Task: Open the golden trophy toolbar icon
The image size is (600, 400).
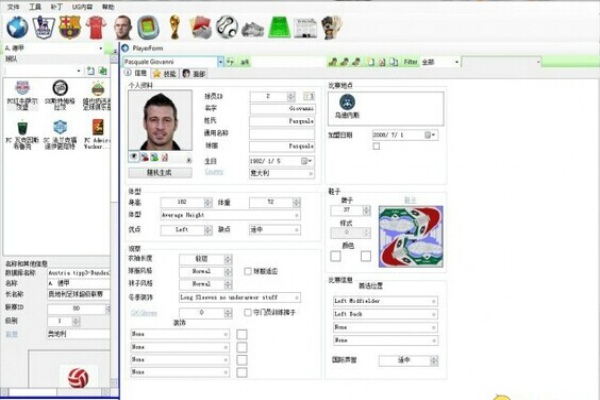Action: point(174,27)
